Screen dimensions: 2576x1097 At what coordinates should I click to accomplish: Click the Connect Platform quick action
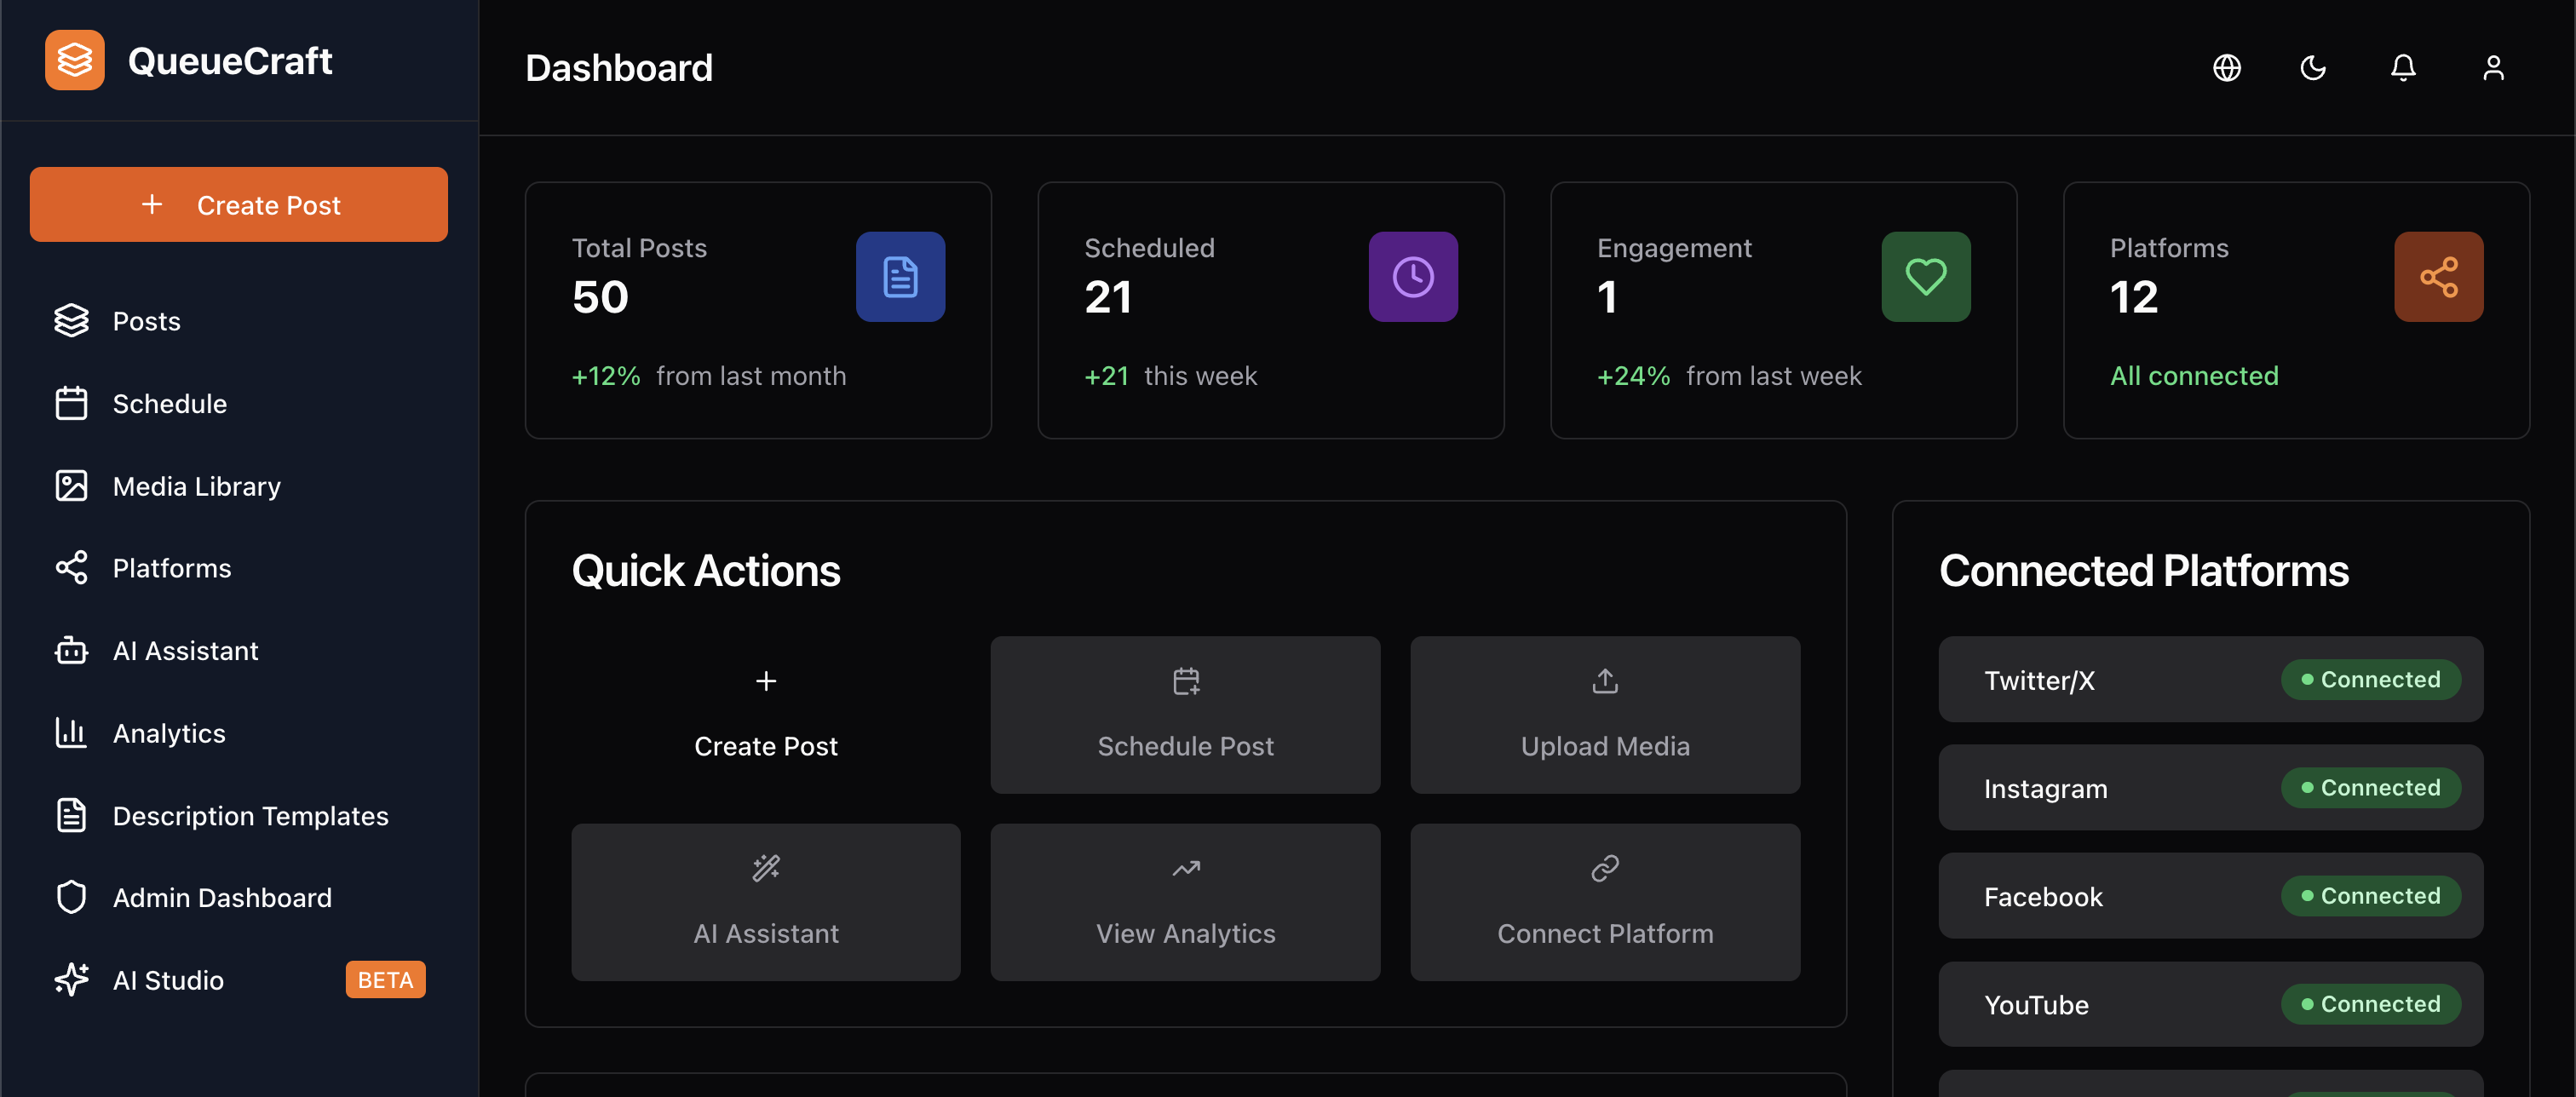pos(1605,902)
